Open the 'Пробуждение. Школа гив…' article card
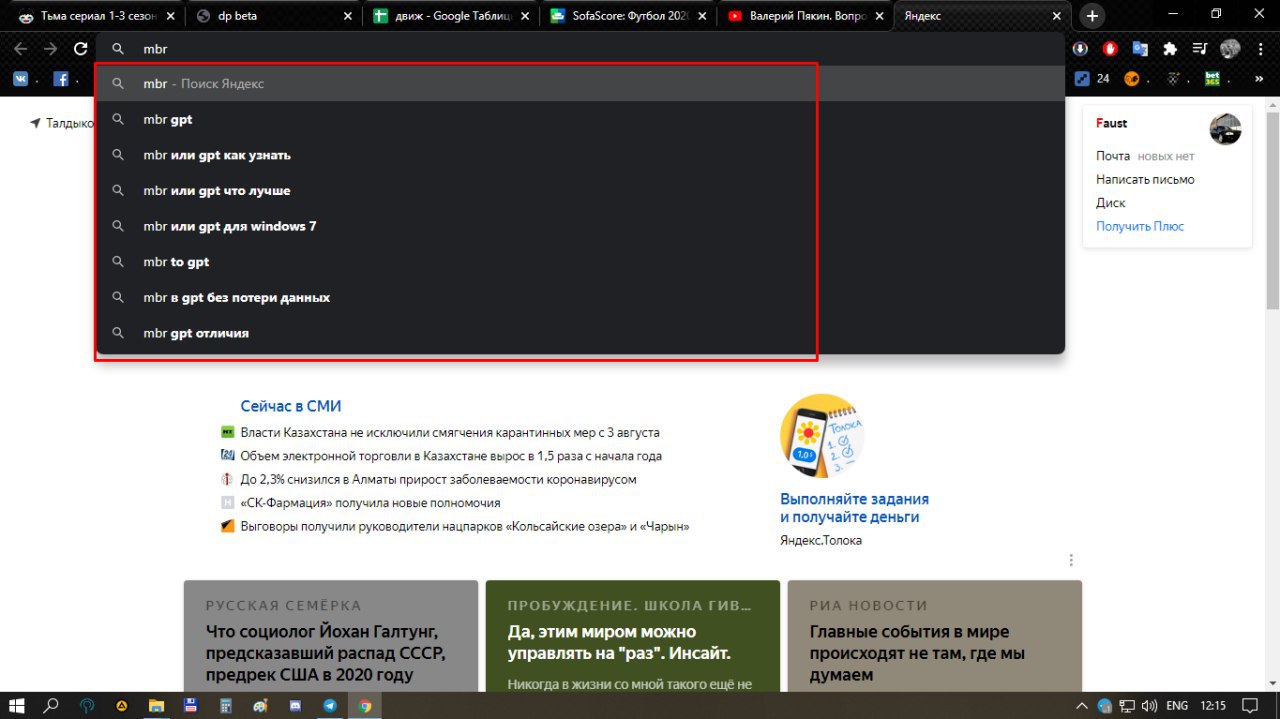This screenshot has width=1280, height=719. (x=632, y=636)
